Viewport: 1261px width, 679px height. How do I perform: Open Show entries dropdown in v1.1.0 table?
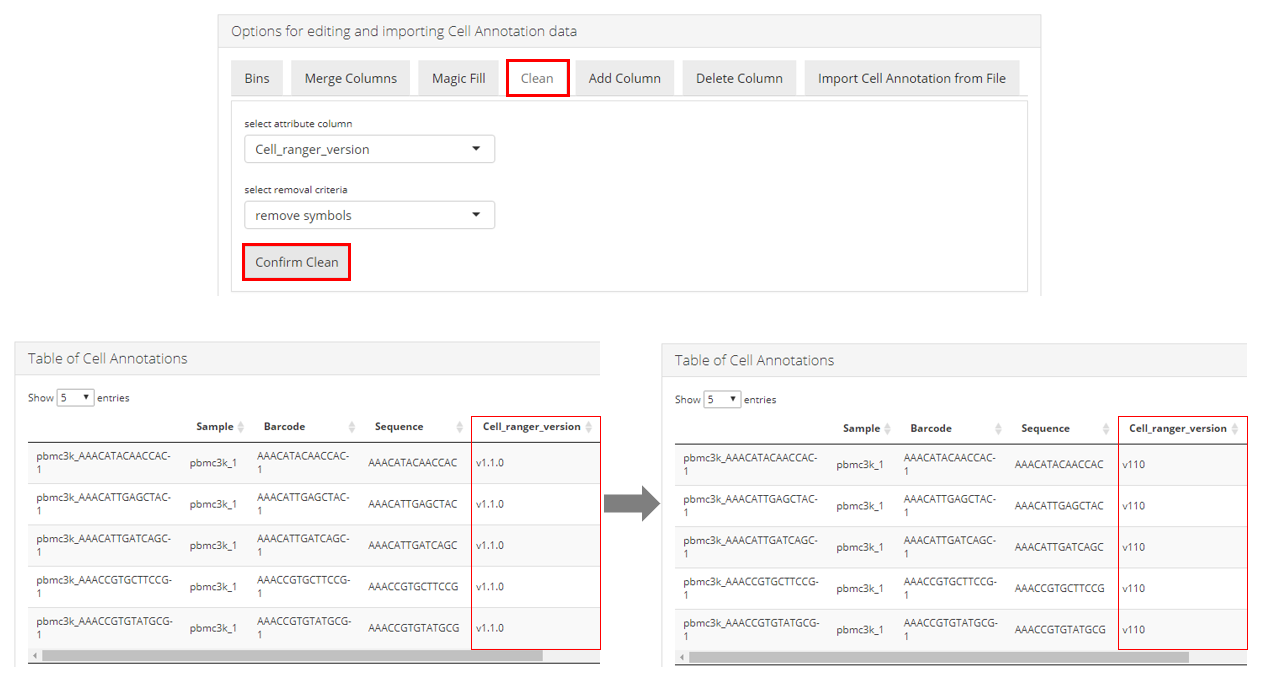pyautogui.click(x=75, y=398)
